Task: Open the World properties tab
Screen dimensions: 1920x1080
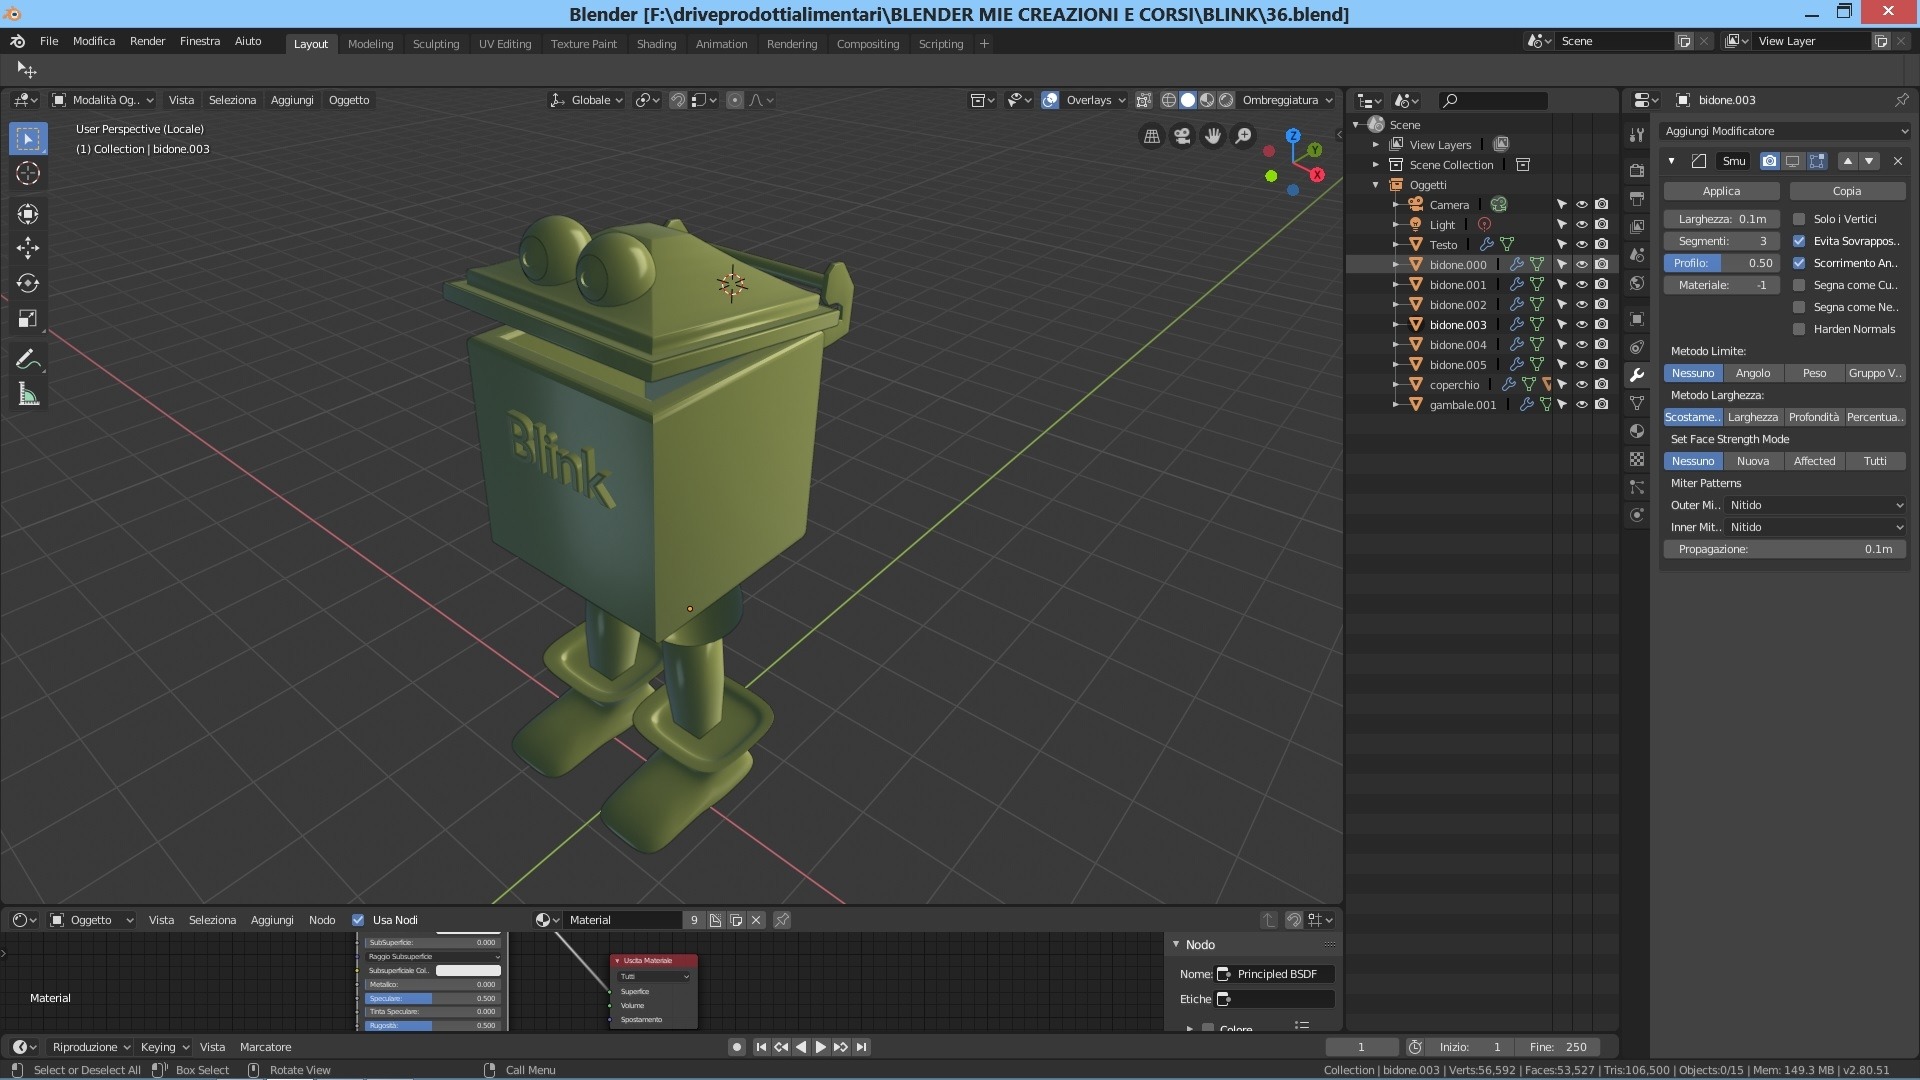Action: (x=1637, y=283)
